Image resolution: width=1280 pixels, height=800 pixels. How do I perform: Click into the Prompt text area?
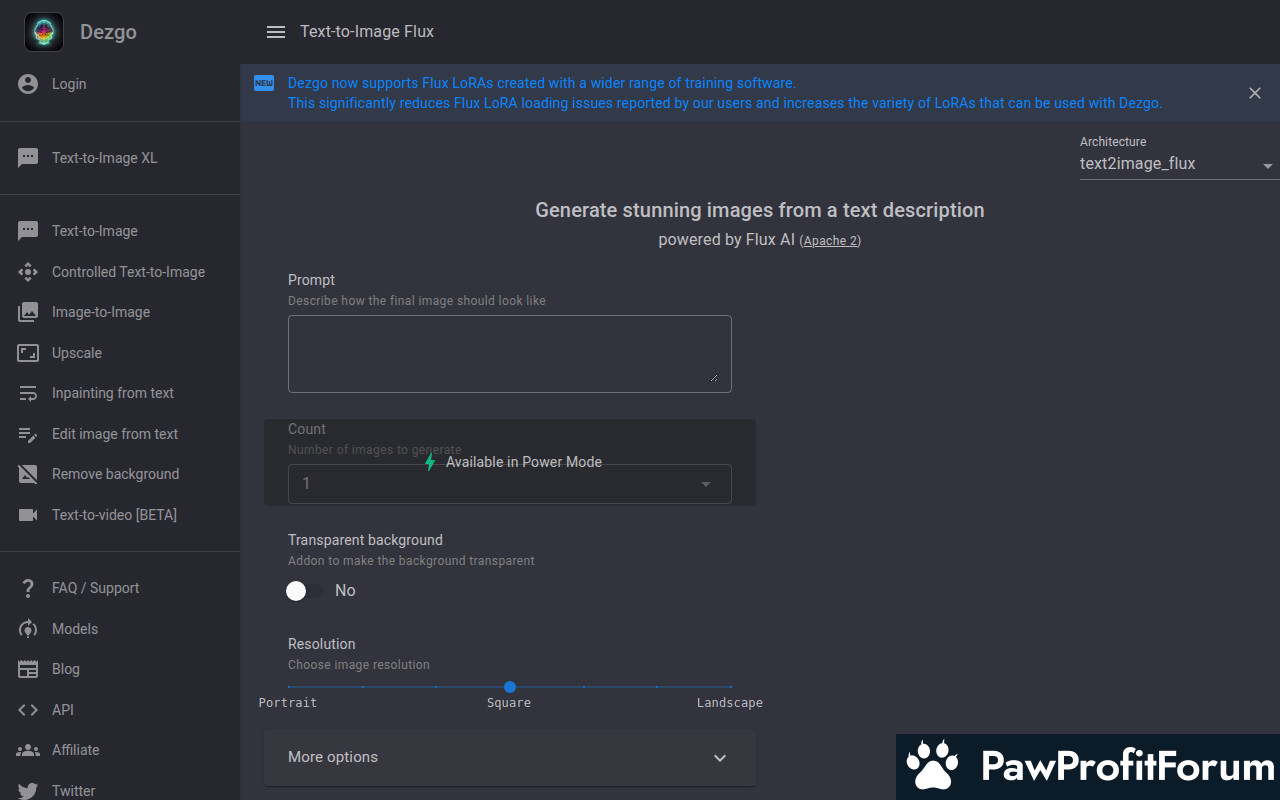510,354
